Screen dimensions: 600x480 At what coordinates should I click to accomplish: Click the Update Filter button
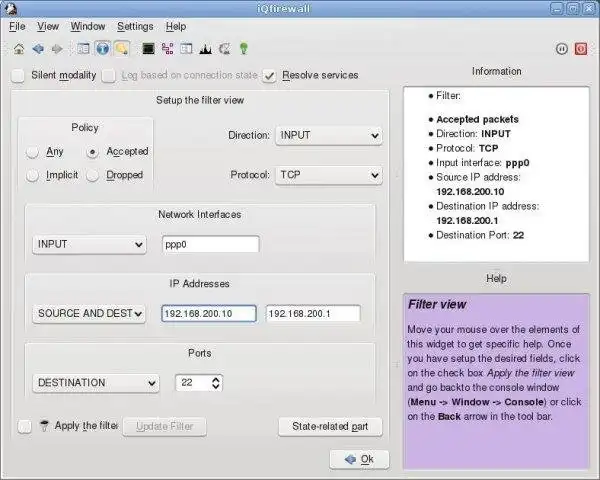[165, 426]
